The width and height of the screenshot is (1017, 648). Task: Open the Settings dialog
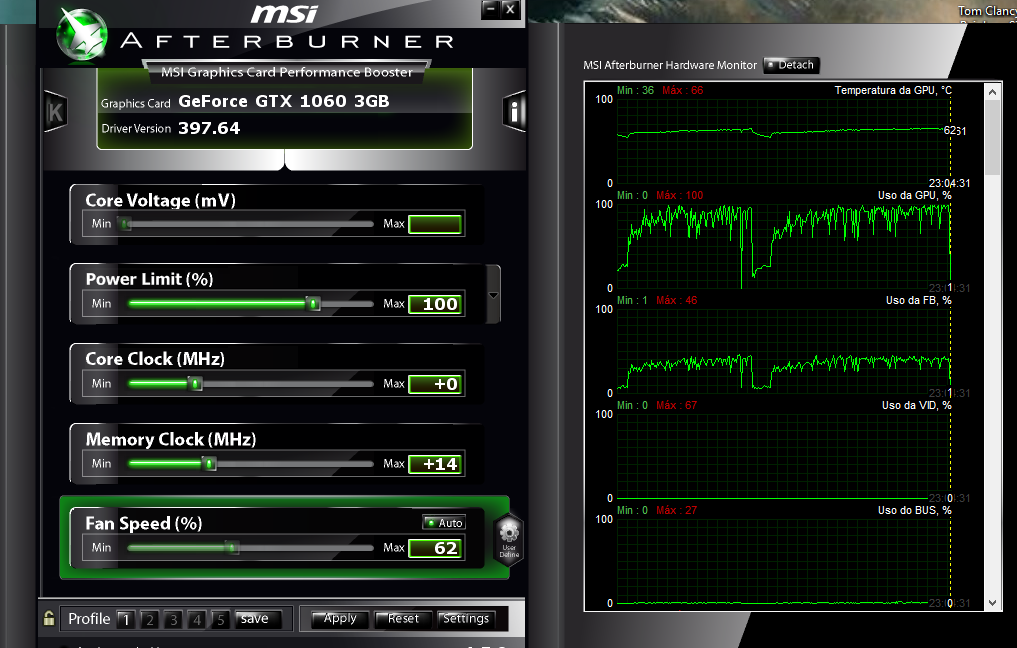pyautogui.click(x=466, y=619)
